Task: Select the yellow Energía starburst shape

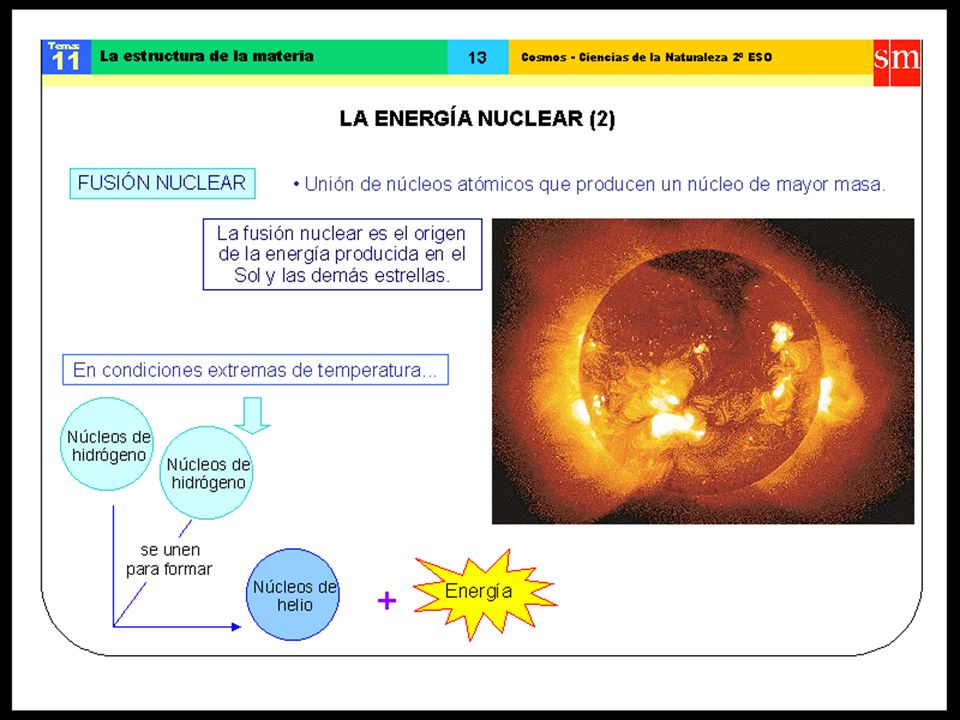Action: click(484, 594)
